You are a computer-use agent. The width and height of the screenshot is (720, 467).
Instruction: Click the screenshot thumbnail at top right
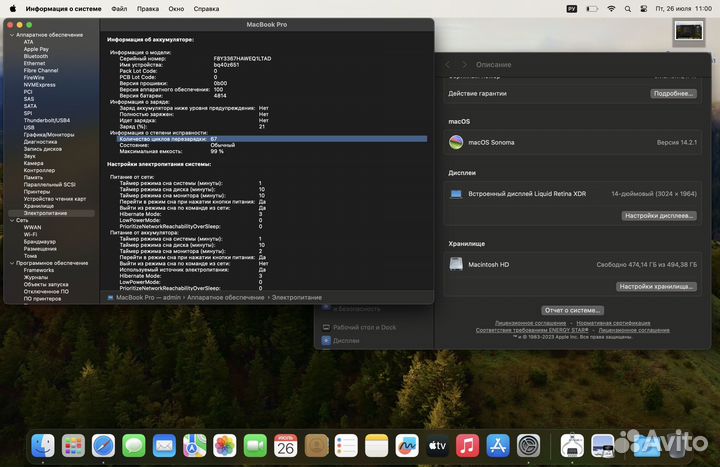(688, 32)
